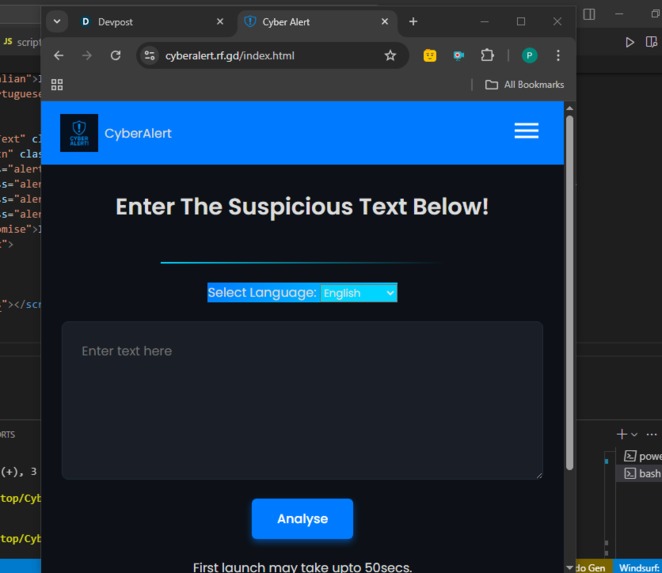This screenshot has width=662, height=573.
Task: Close the Devpost tab
Action: coord(220,22)
